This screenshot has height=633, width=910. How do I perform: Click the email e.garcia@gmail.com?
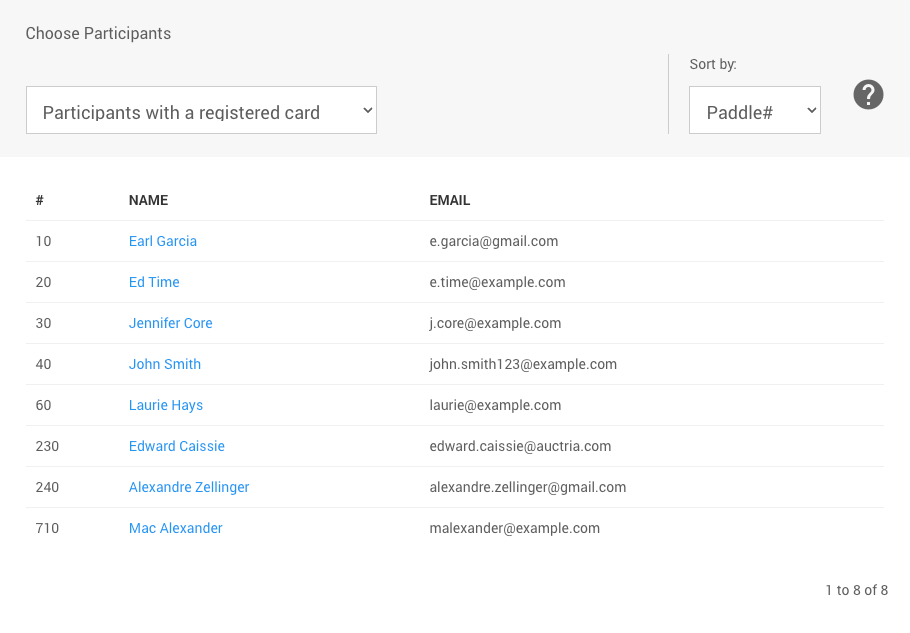(x=494, y=241)
